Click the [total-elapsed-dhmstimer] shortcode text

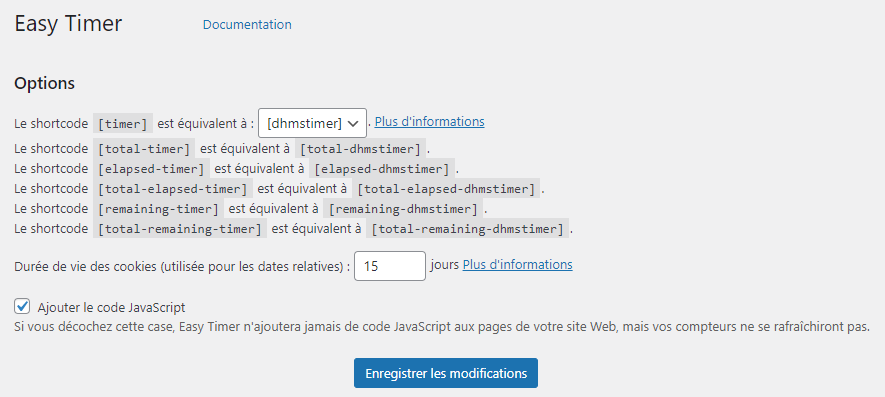446,189
